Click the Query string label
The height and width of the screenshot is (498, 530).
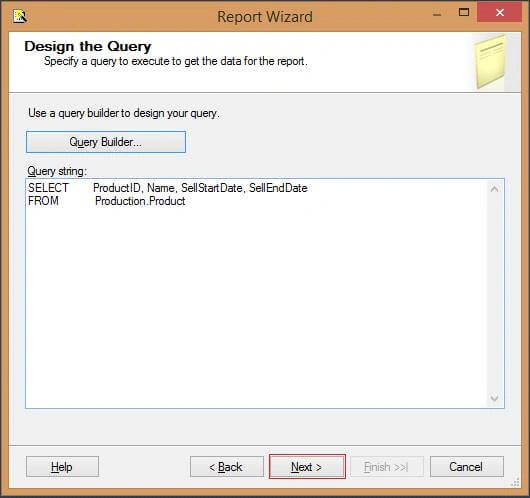(57, 171)
